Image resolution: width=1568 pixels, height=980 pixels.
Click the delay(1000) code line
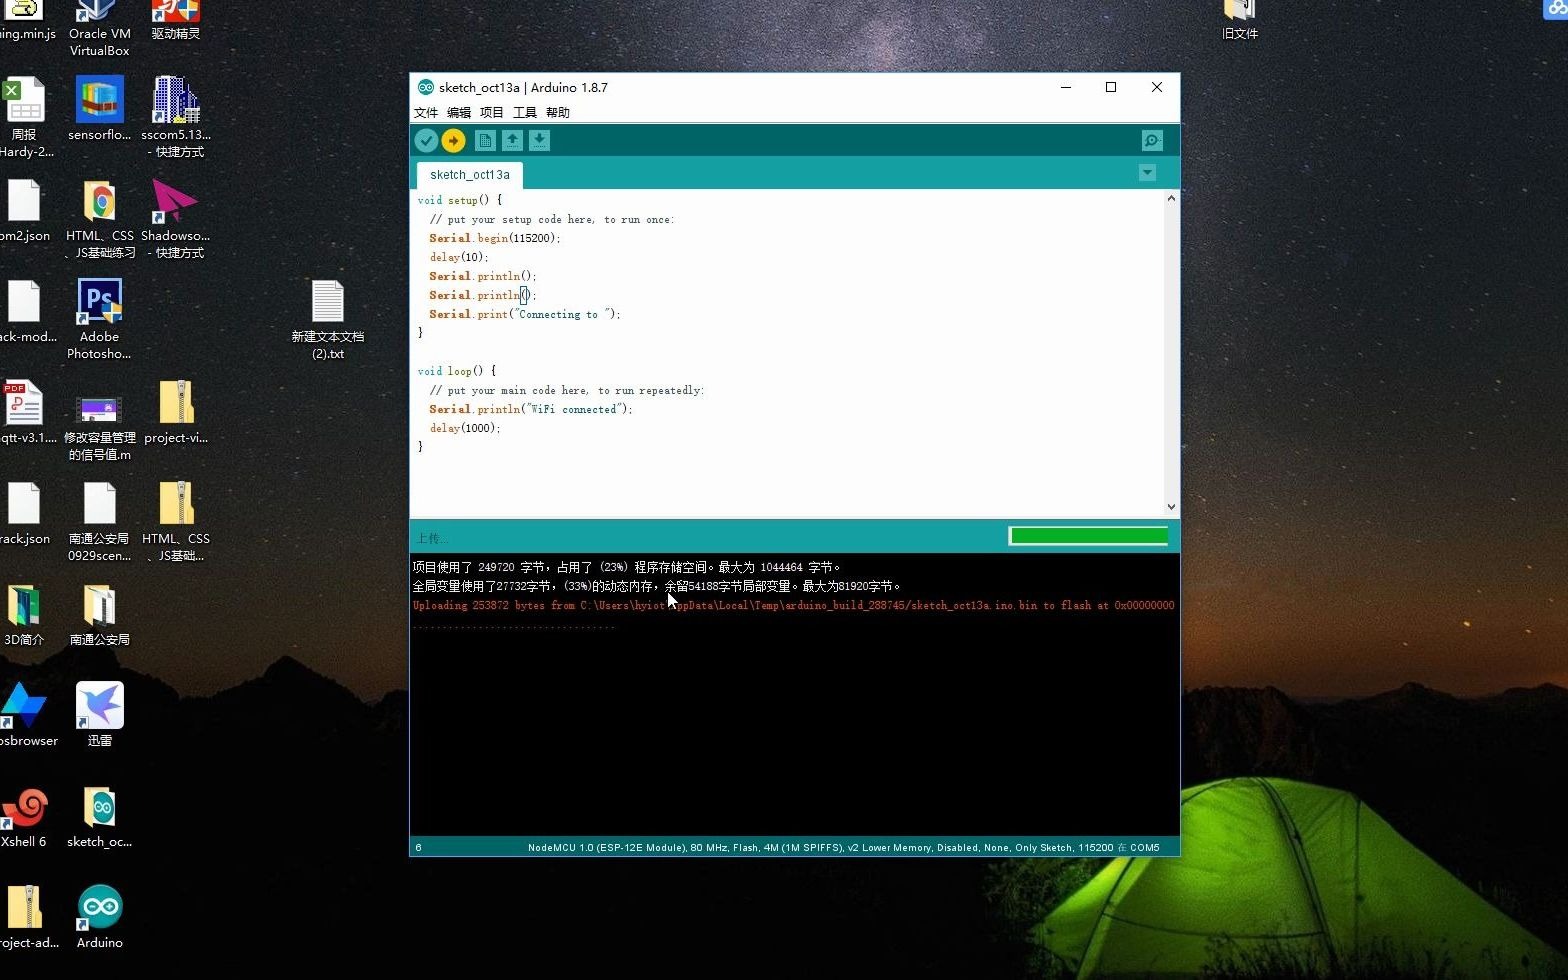tap(465, 428)
